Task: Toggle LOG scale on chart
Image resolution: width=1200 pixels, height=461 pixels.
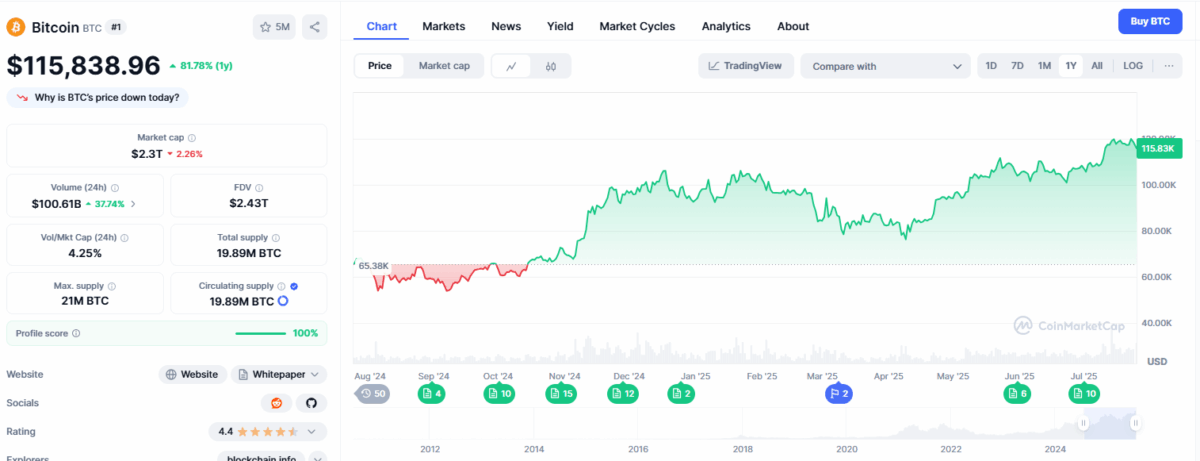Action: (x=1133, y=66)
